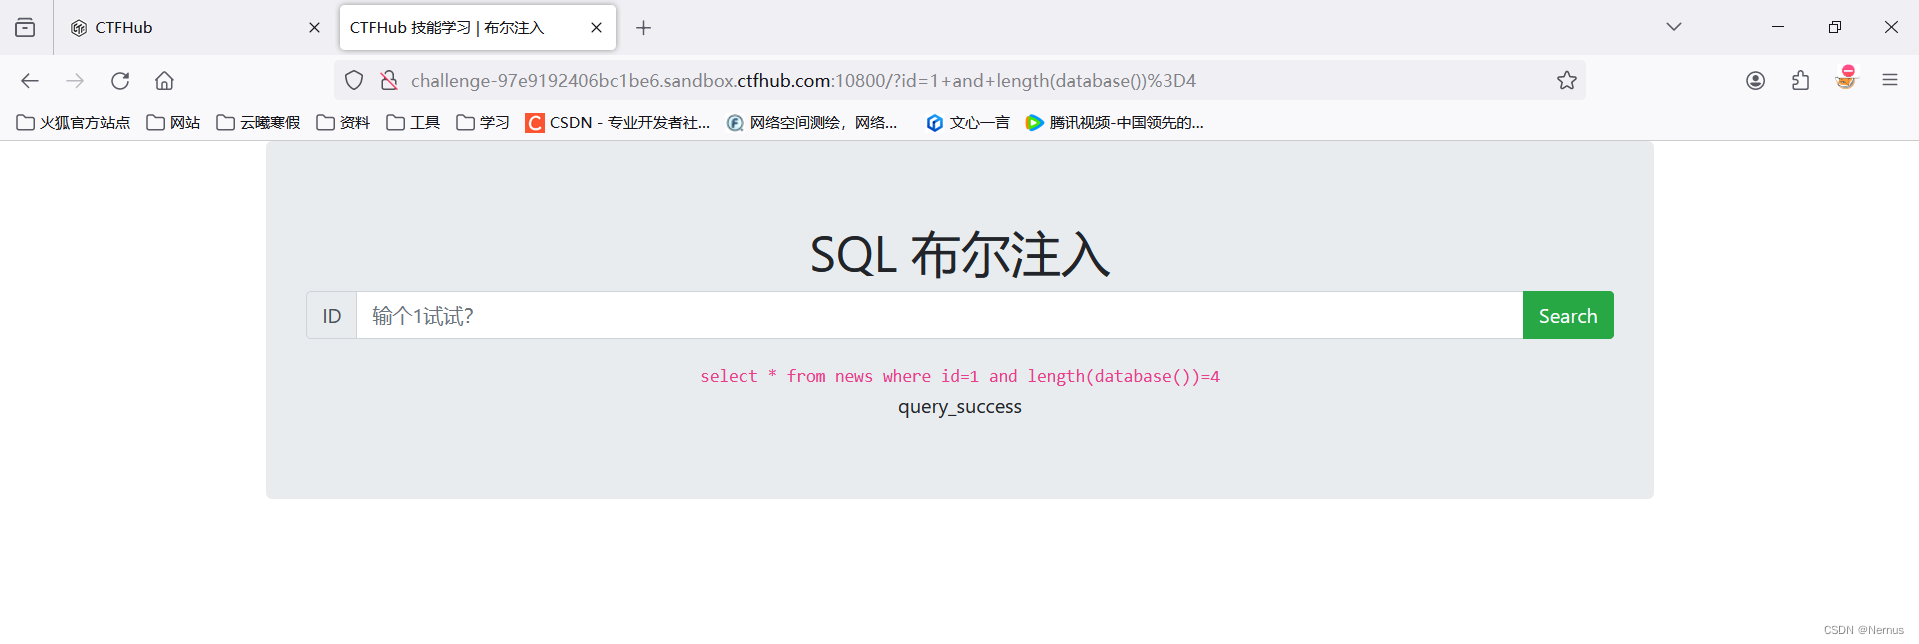The height and width of the screenshot is (644, 1919).
Task: Open the browser home page
Action: coord(165,81)
